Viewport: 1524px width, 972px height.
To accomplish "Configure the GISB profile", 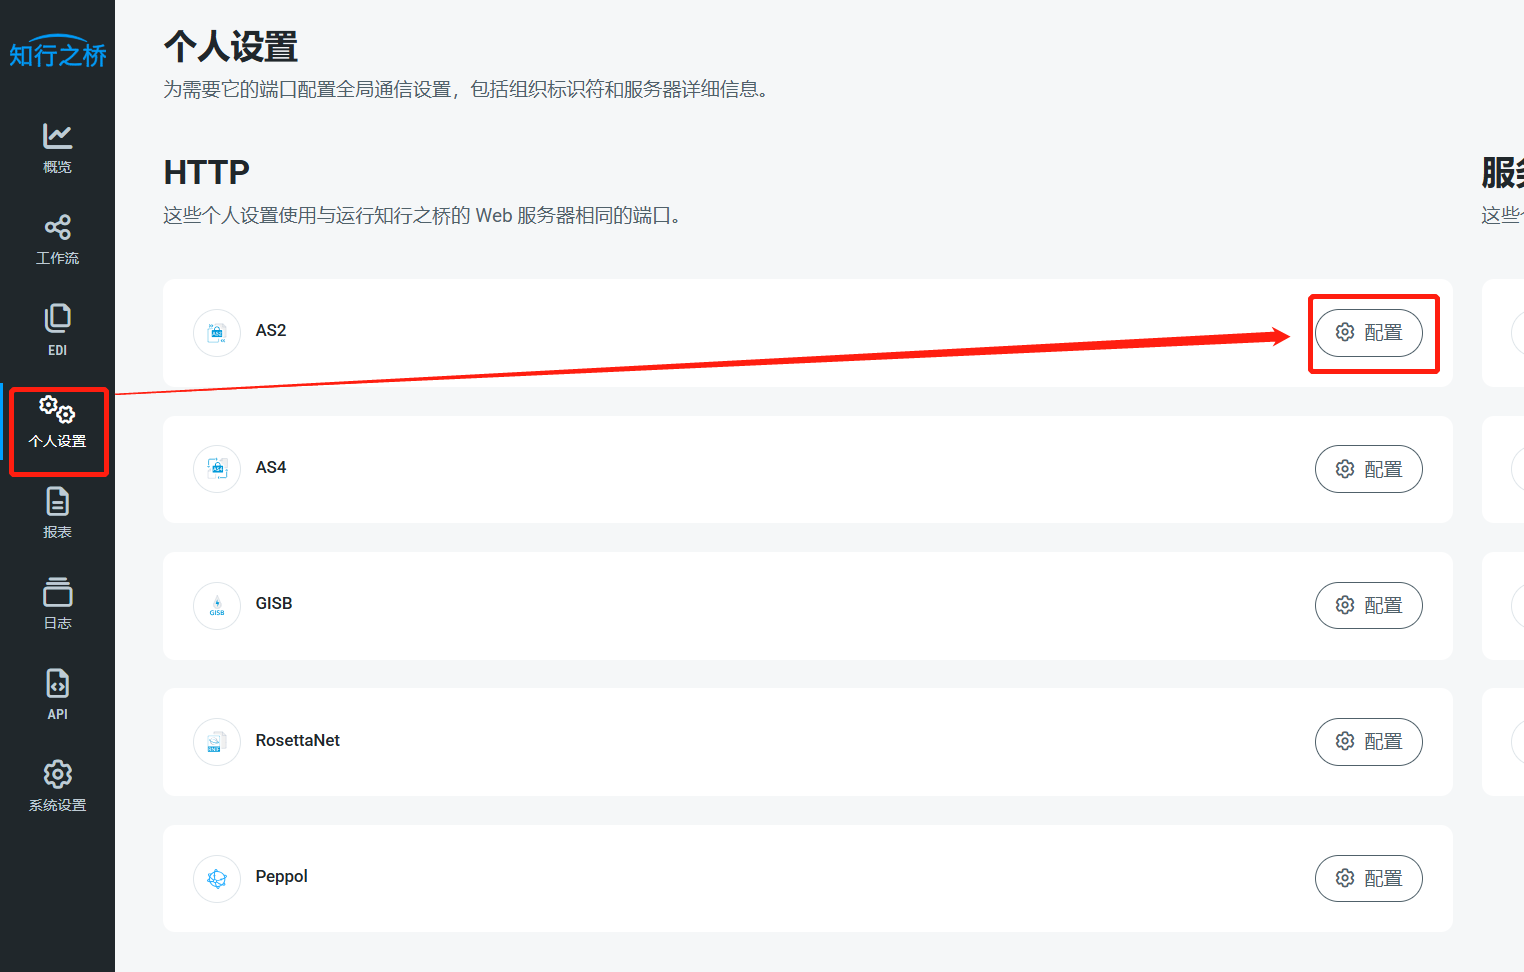I will pyautogui.click(x=1368, y=605).
